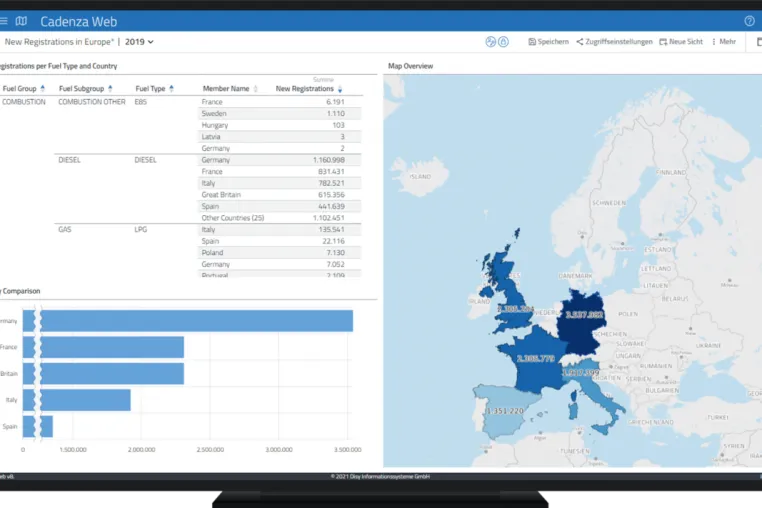Expand Other Countries (25) row
The image size is (762, 508).
coord(280,218)
